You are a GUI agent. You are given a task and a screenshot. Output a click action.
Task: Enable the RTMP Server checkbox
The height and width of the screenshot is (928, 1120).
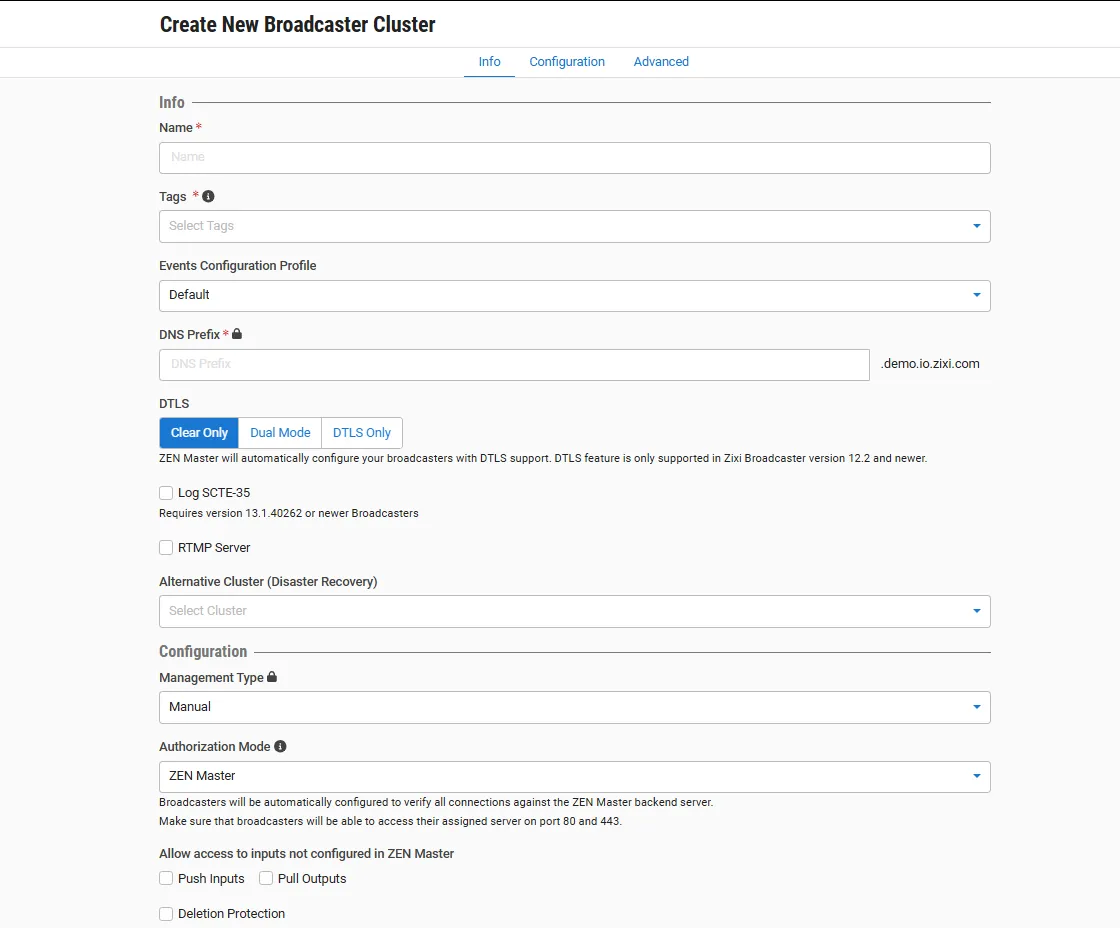tap(166, 548)
